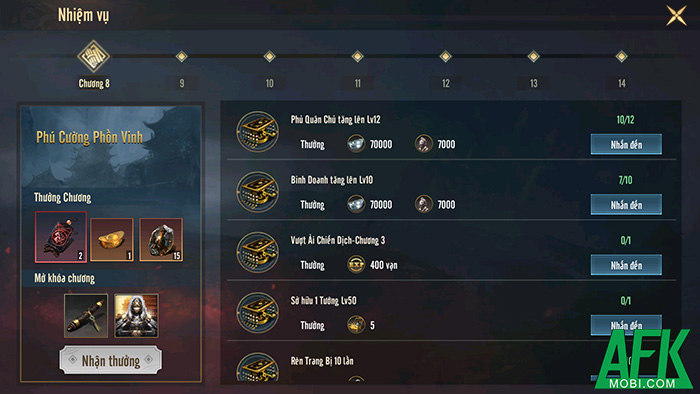Select the red talisman reward item
Screen dimensions: 700x394
[61, 237]
